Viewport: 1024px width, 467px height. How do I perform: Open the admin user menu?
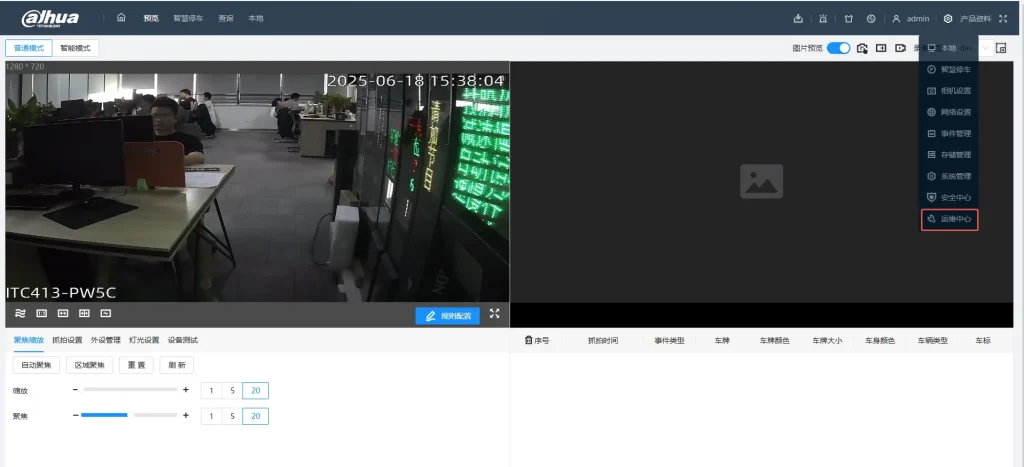pyautogui.click(x=911, y=18)
